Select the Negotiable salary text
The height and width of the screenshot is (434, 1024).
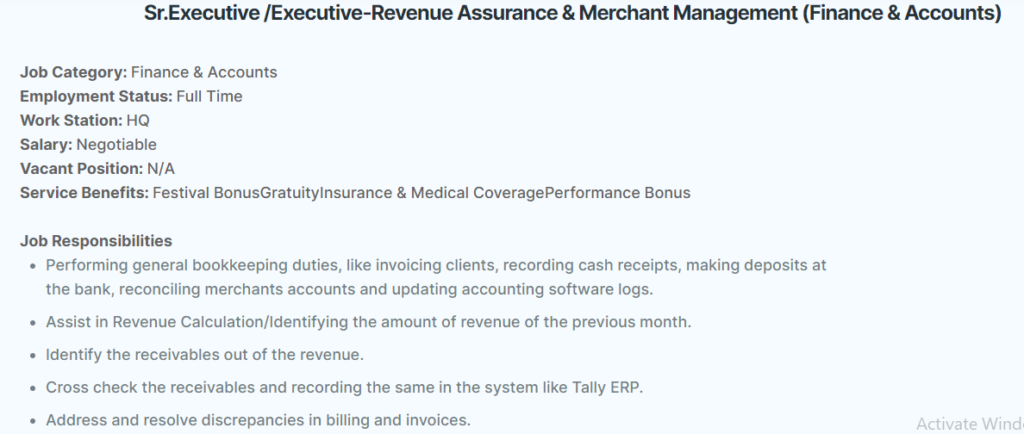116,145
